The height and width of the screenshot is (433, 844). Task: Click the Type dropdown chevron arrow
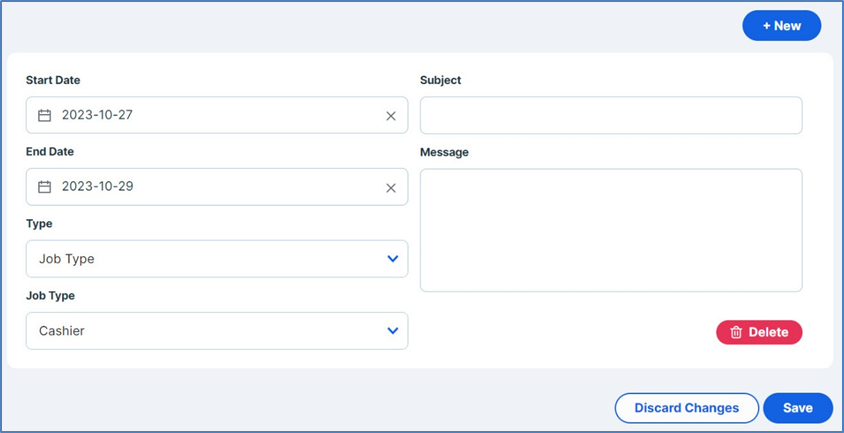click(x=392, y=259)
